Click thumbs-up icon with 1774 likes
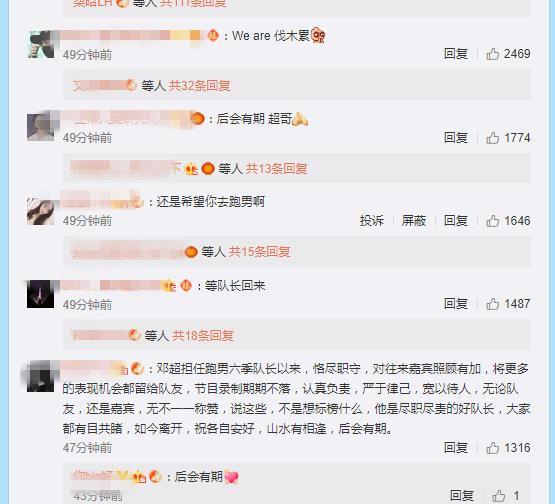This screenshot has height=504, width=555. click(492, 138)
